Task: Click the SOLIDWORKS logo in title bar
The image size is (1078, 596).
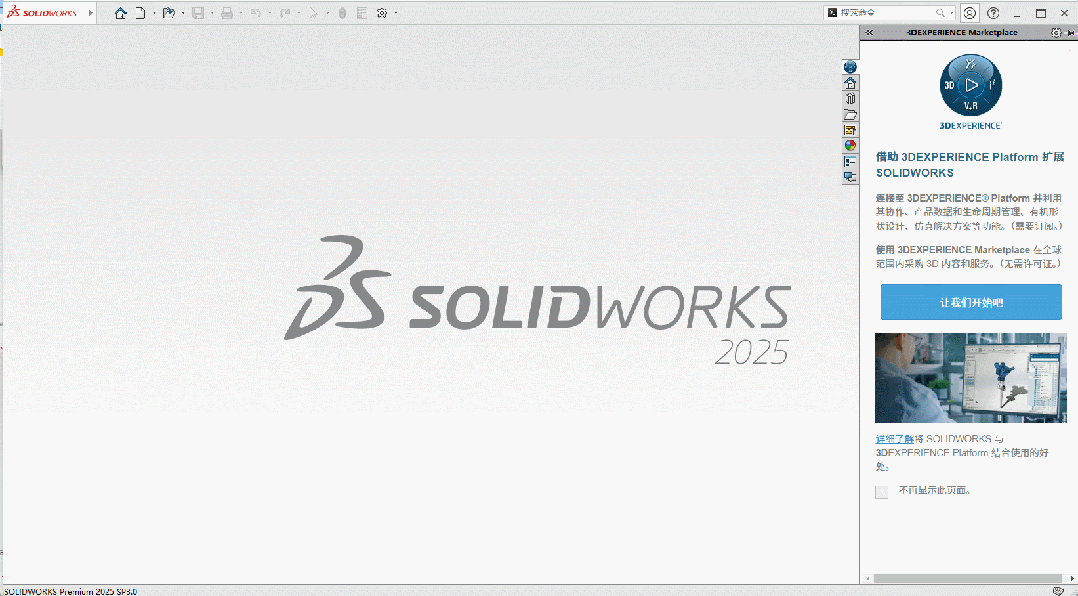Action: [x=41, y=12]
